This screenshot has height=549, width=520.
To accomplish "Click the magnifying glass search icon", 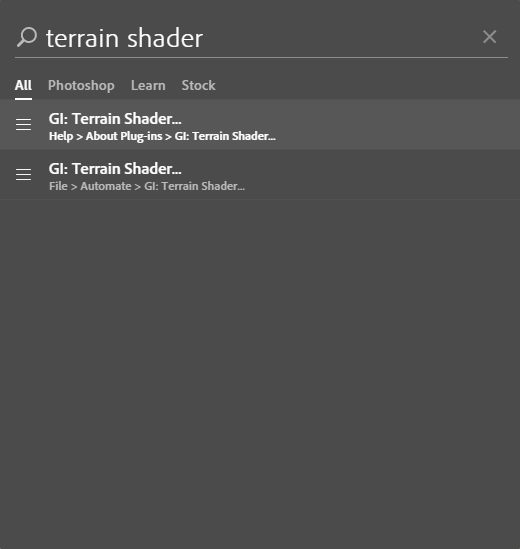I will click(27, 37).
